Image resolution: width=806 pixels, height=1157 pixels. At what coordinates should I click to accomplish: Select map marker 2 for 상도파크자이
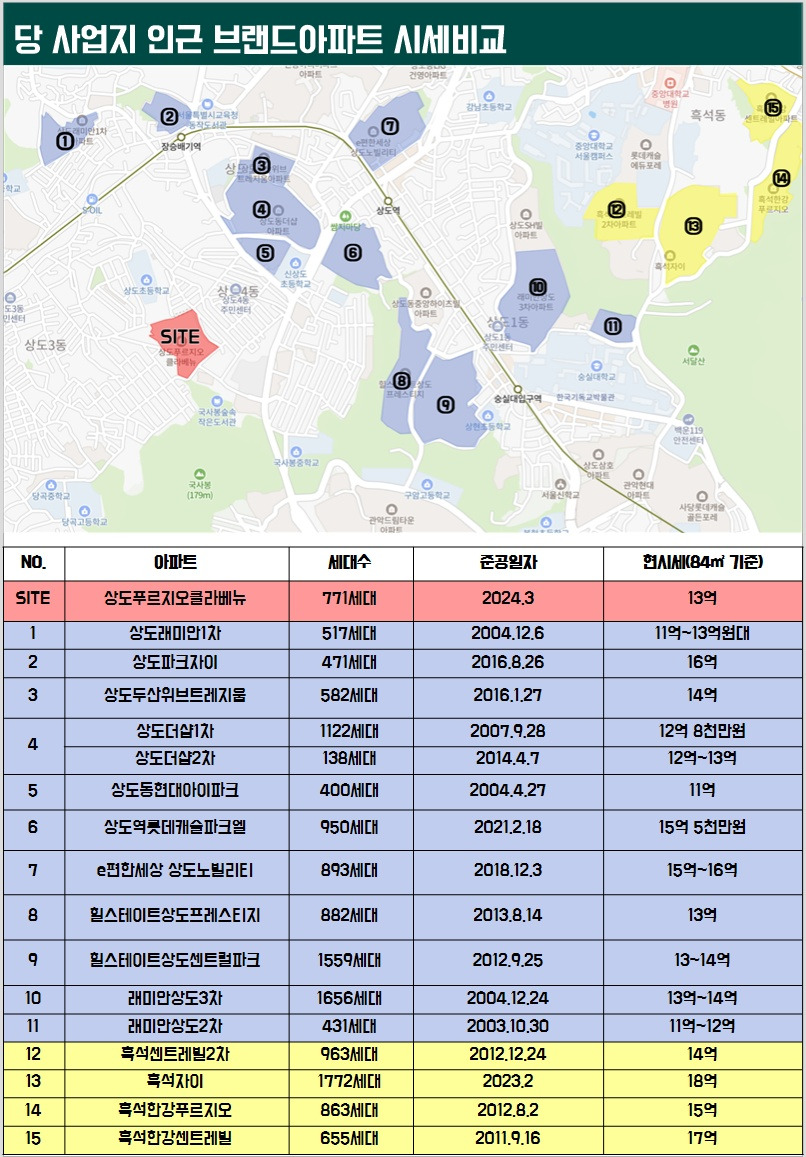(168, 115)
